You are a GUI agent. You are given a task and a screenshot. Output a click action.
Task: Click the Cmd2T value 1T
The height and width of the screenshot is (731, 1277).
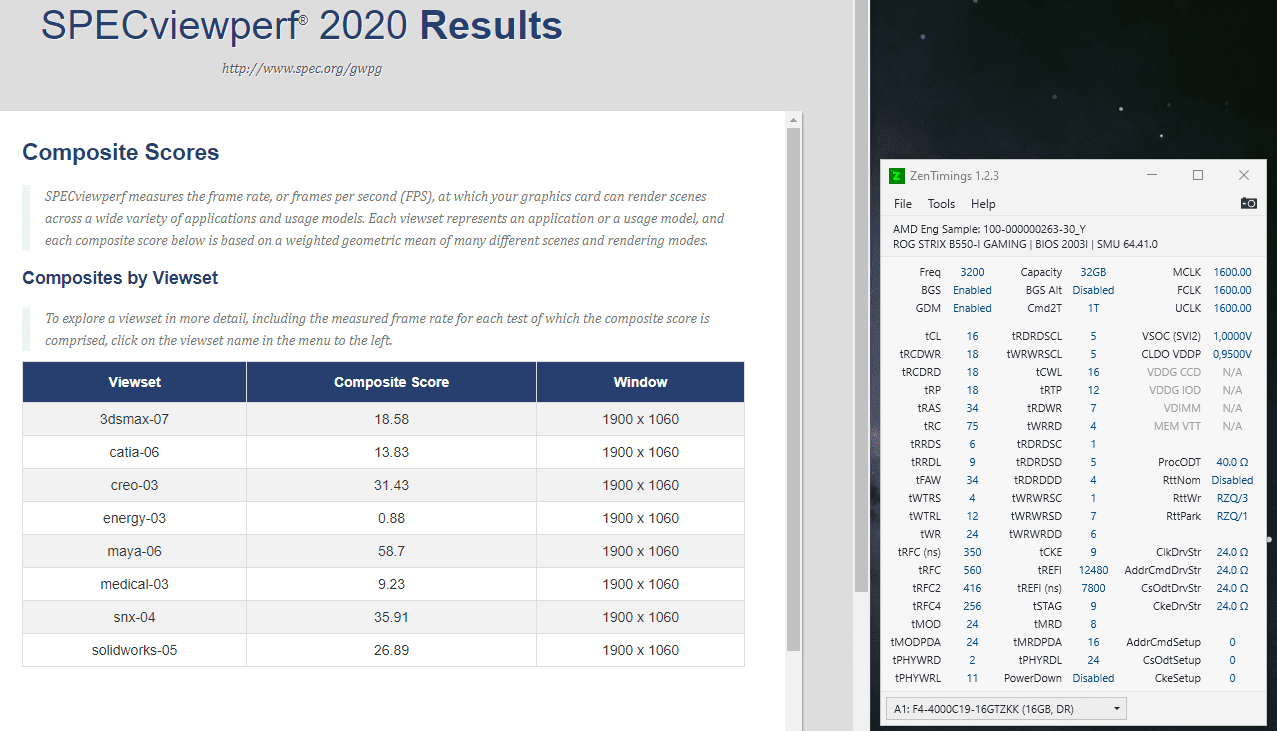tap(1093, 308)
